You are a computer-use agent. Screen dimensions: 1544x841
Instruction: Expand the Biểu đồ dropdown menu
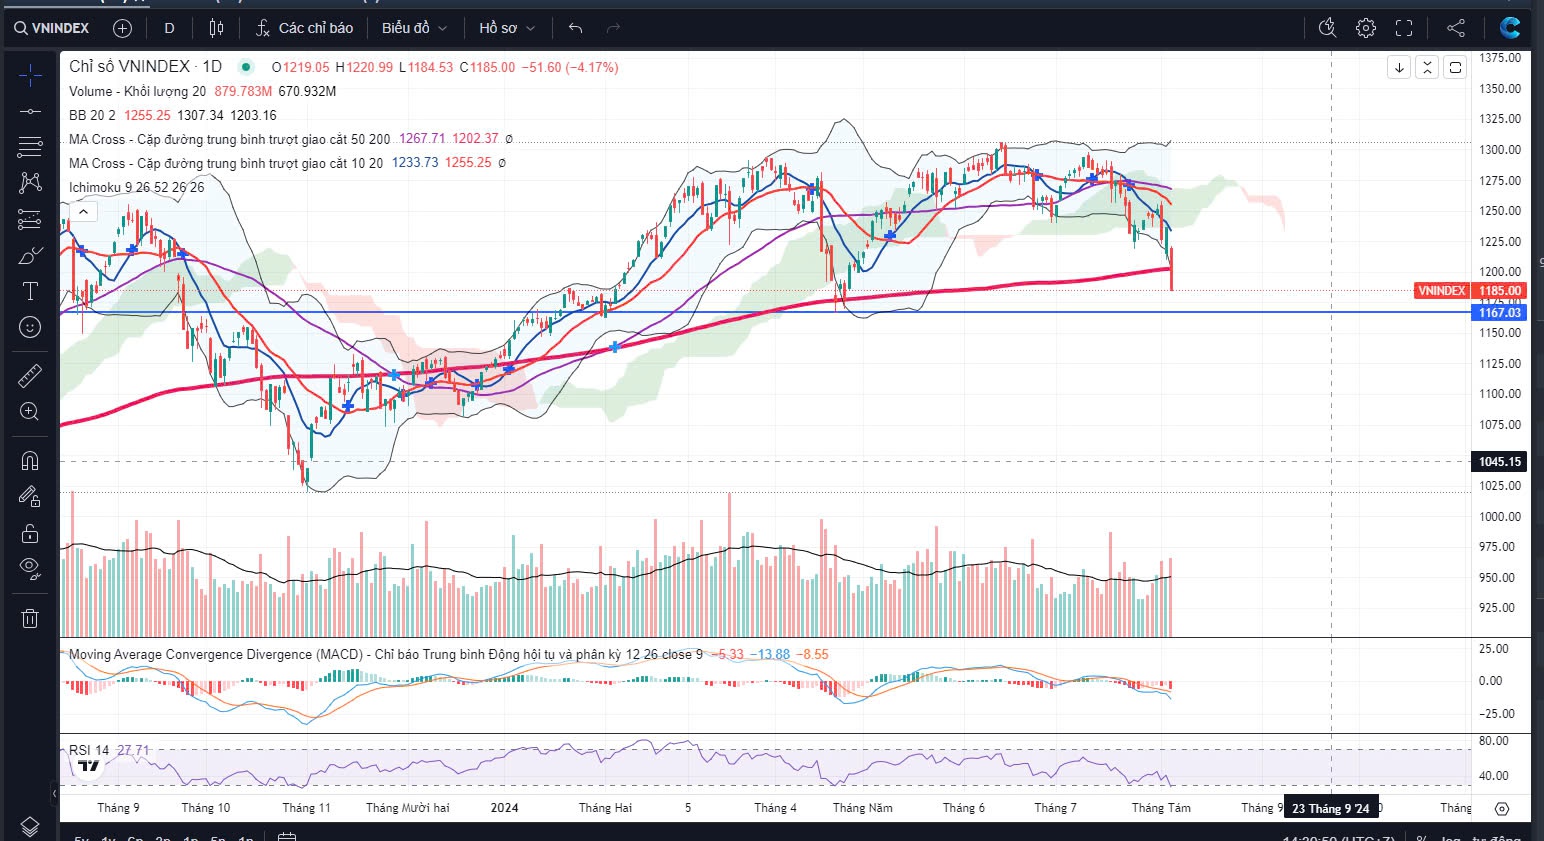tap(414, 28)
